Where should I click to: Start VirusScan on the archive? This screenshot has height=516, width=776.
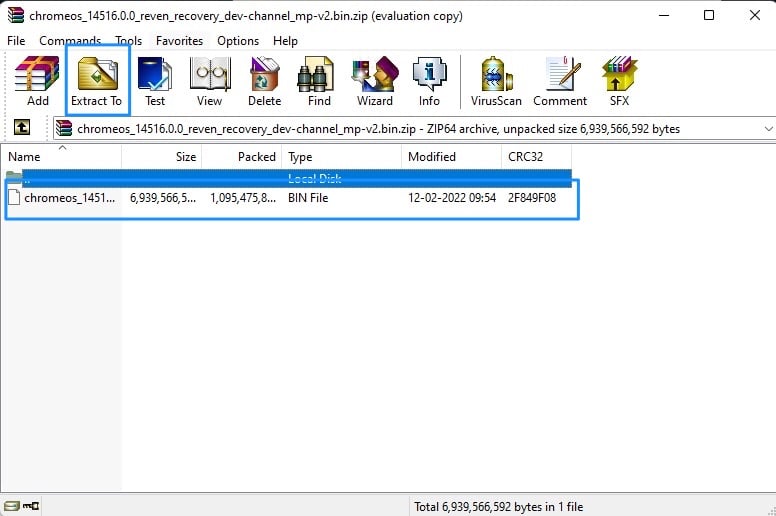tap(496, 82)
